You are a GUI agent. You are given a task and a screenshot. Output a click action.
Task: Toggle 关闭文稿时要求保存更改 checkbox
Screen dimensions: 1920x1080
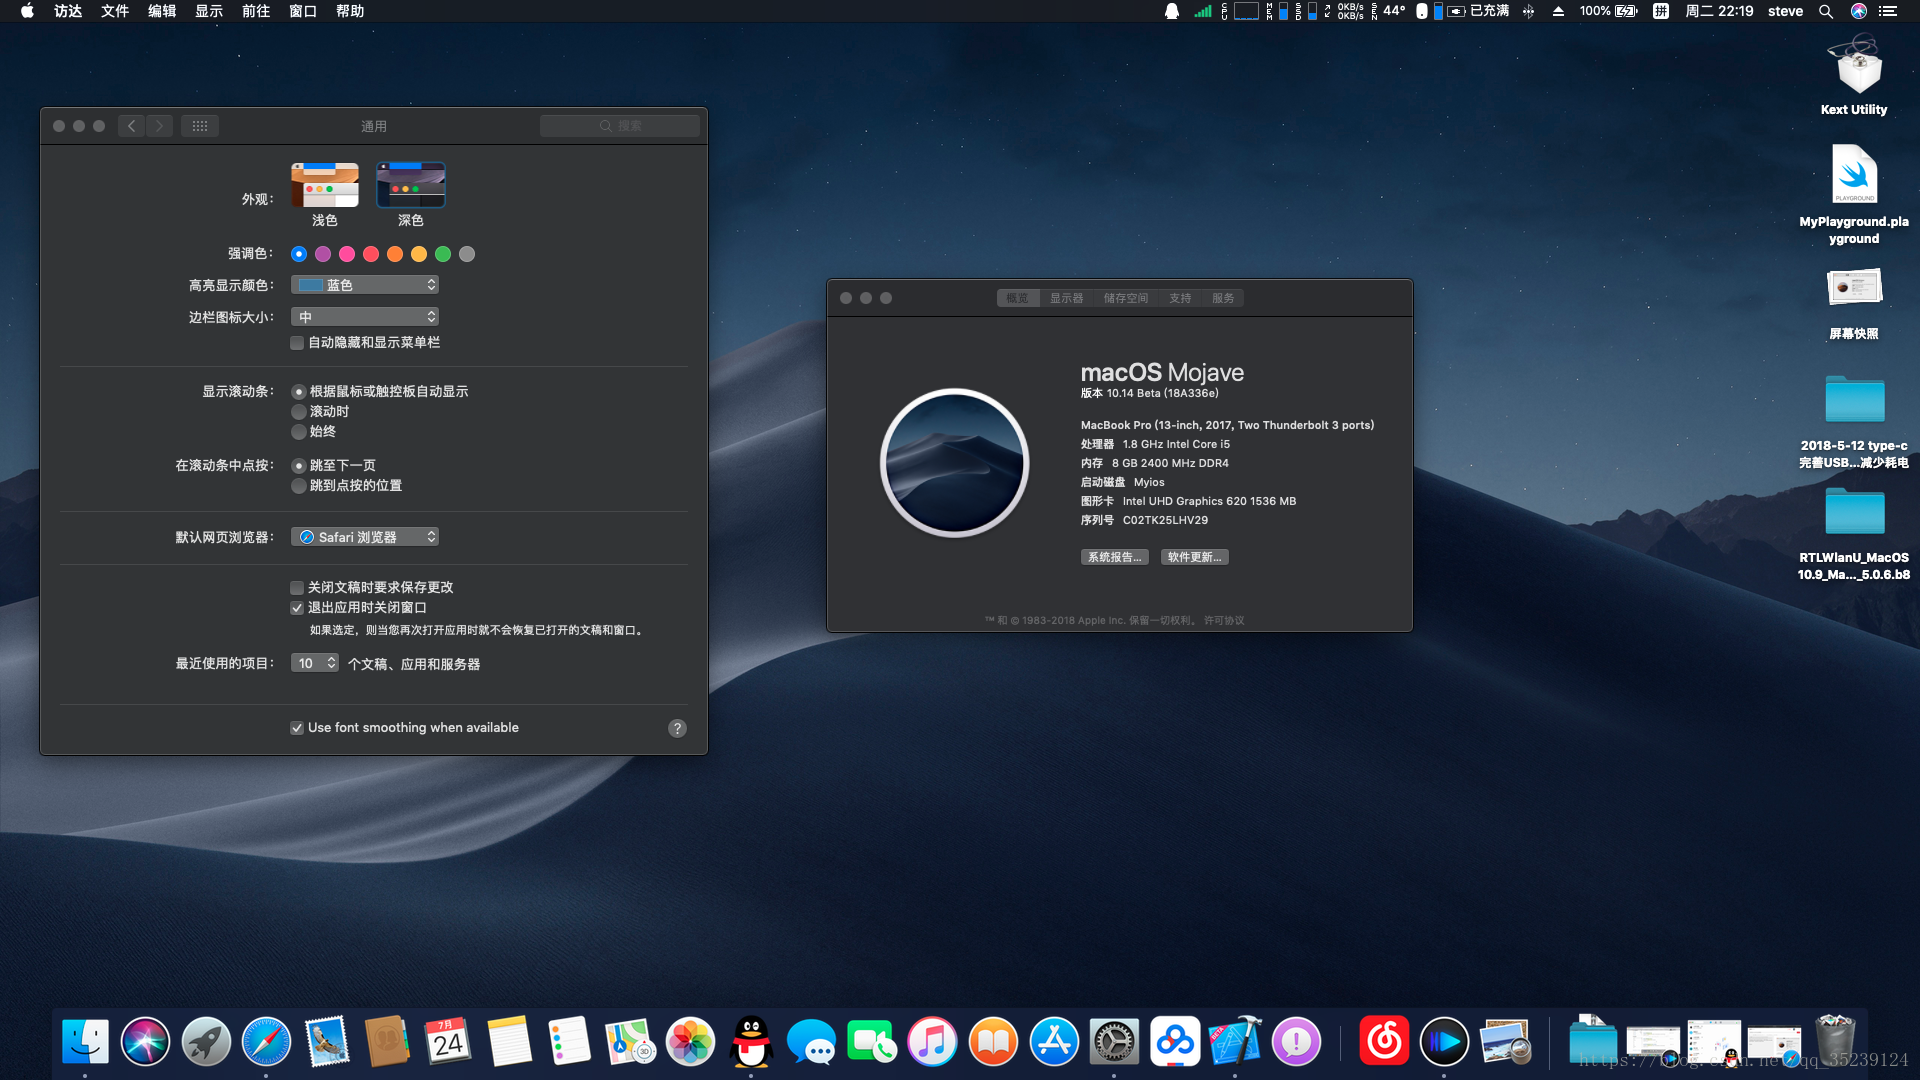(297, 588)
